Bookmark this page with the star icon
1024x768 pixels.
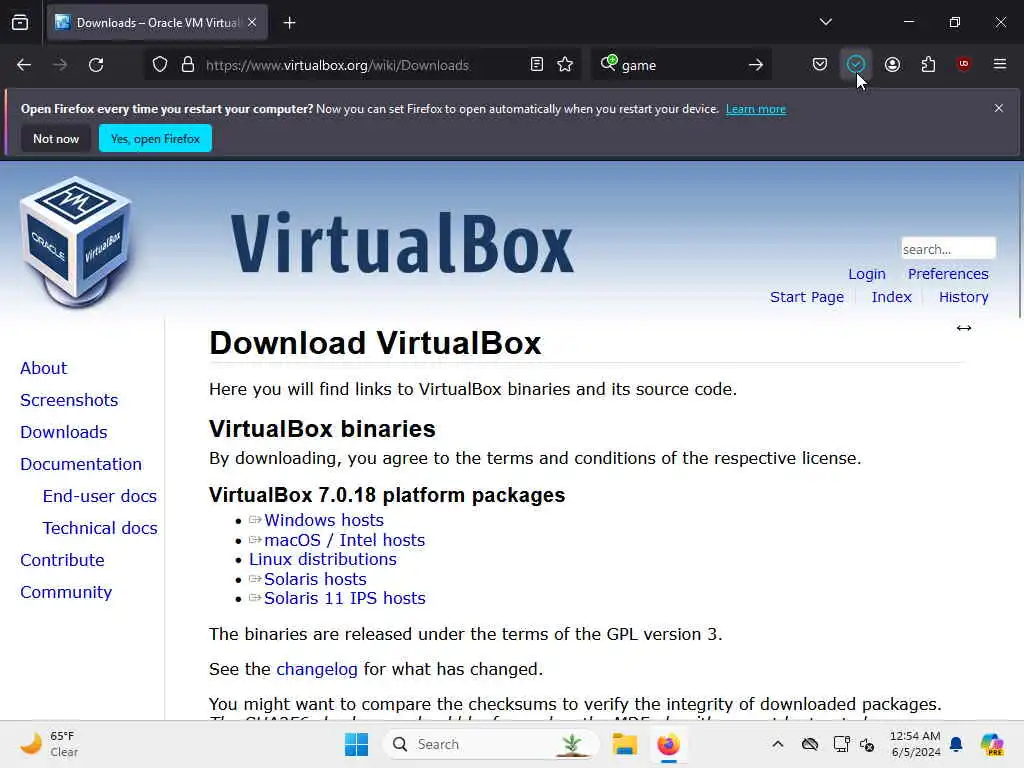pyautogui.click(x=566, y=65)
